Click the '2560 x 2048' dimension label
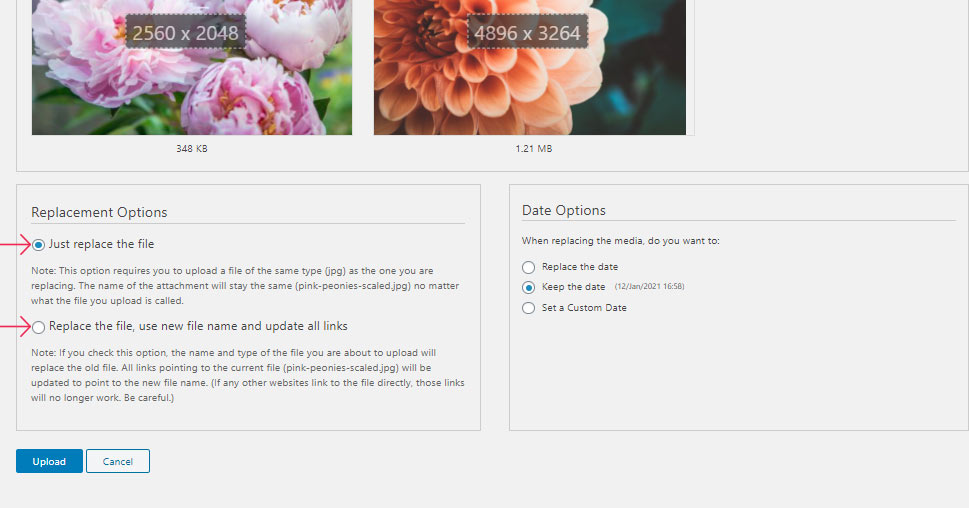The width and height of the screenshot is (969, 508). point(185,32)
